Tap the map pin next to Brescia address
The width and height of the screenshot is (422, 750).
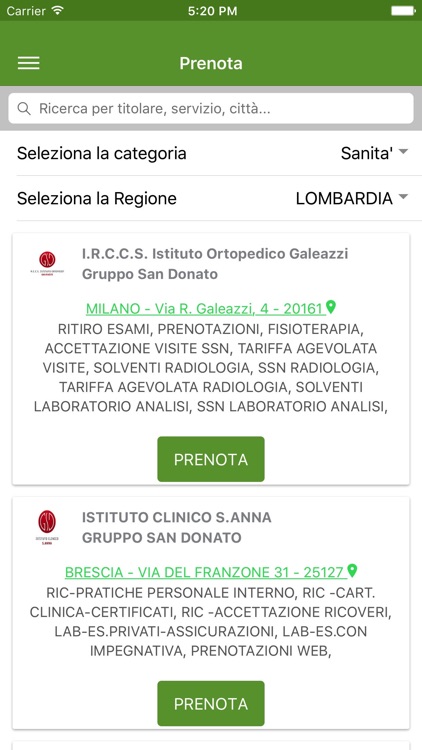352,571
